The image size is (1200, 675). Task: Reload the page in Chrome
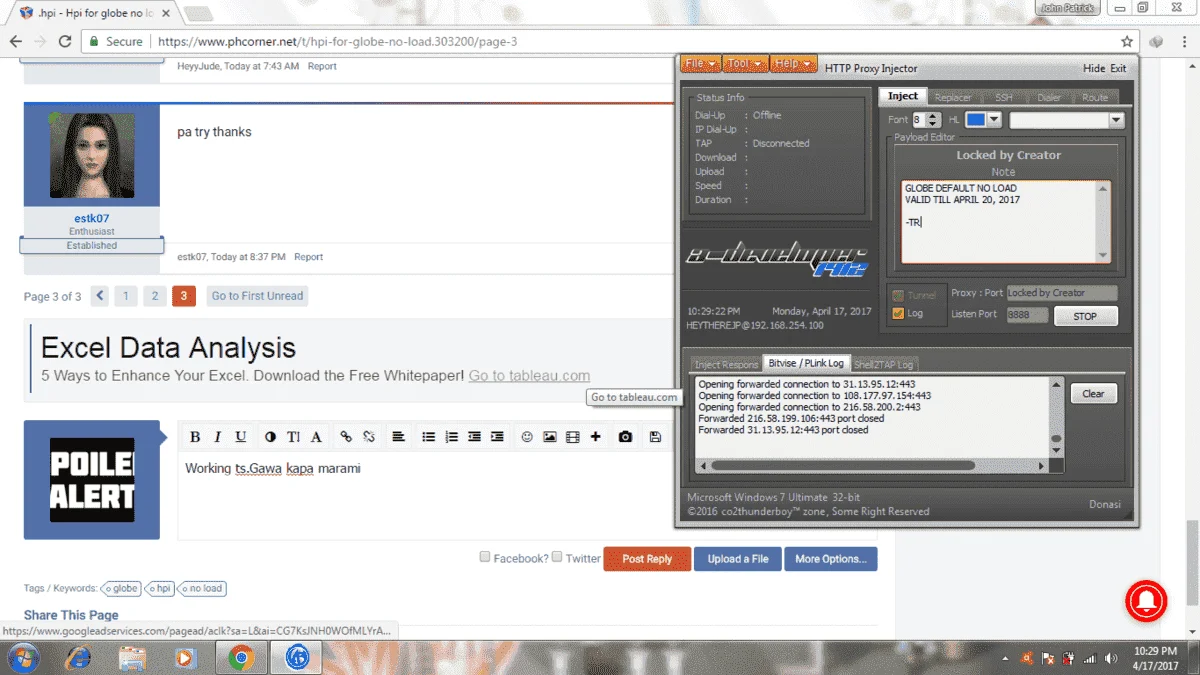[65, 42]
